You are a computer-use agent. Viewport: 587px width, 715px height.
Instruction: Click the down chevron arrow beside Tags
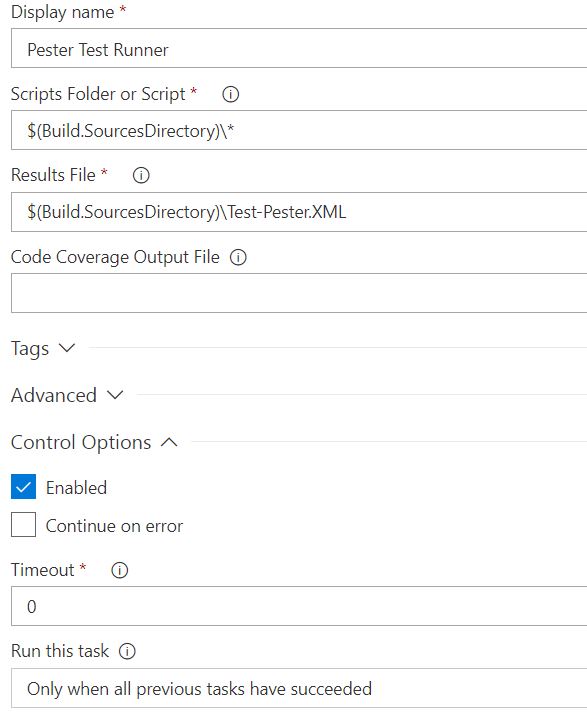pyautogui.click(x=67, y=348)
